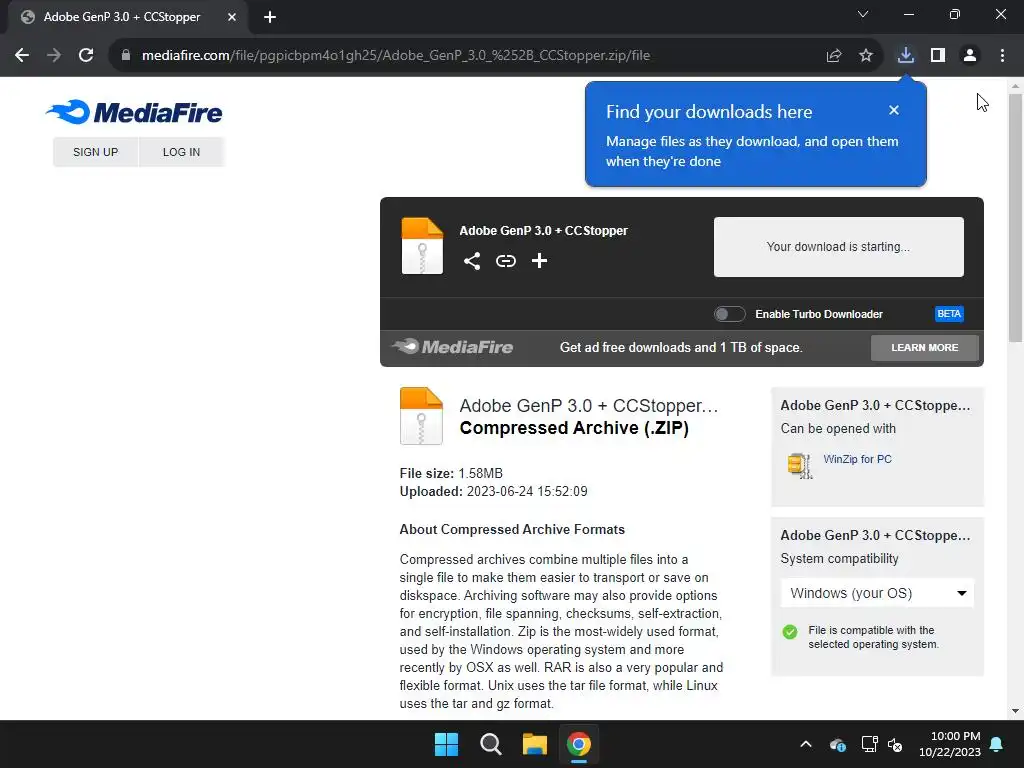Click the LOG IN button

click(182, 152)
